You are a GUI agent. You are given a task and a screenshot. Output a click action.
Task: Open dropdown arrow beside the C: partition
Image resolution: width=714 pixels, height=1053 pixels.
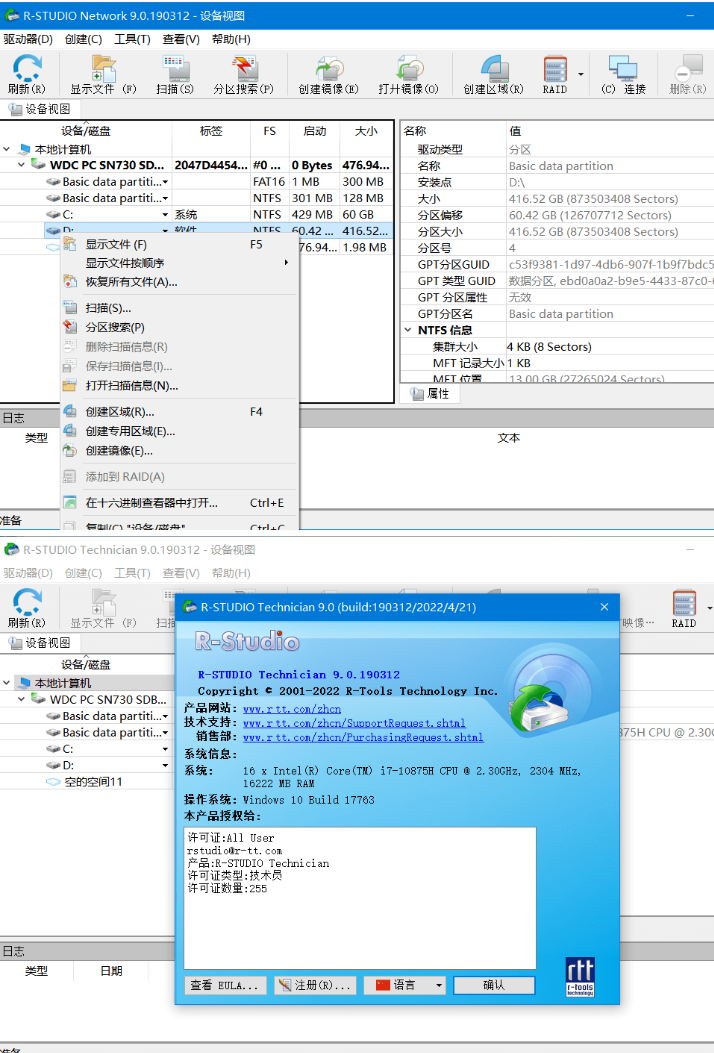(166, 215)
